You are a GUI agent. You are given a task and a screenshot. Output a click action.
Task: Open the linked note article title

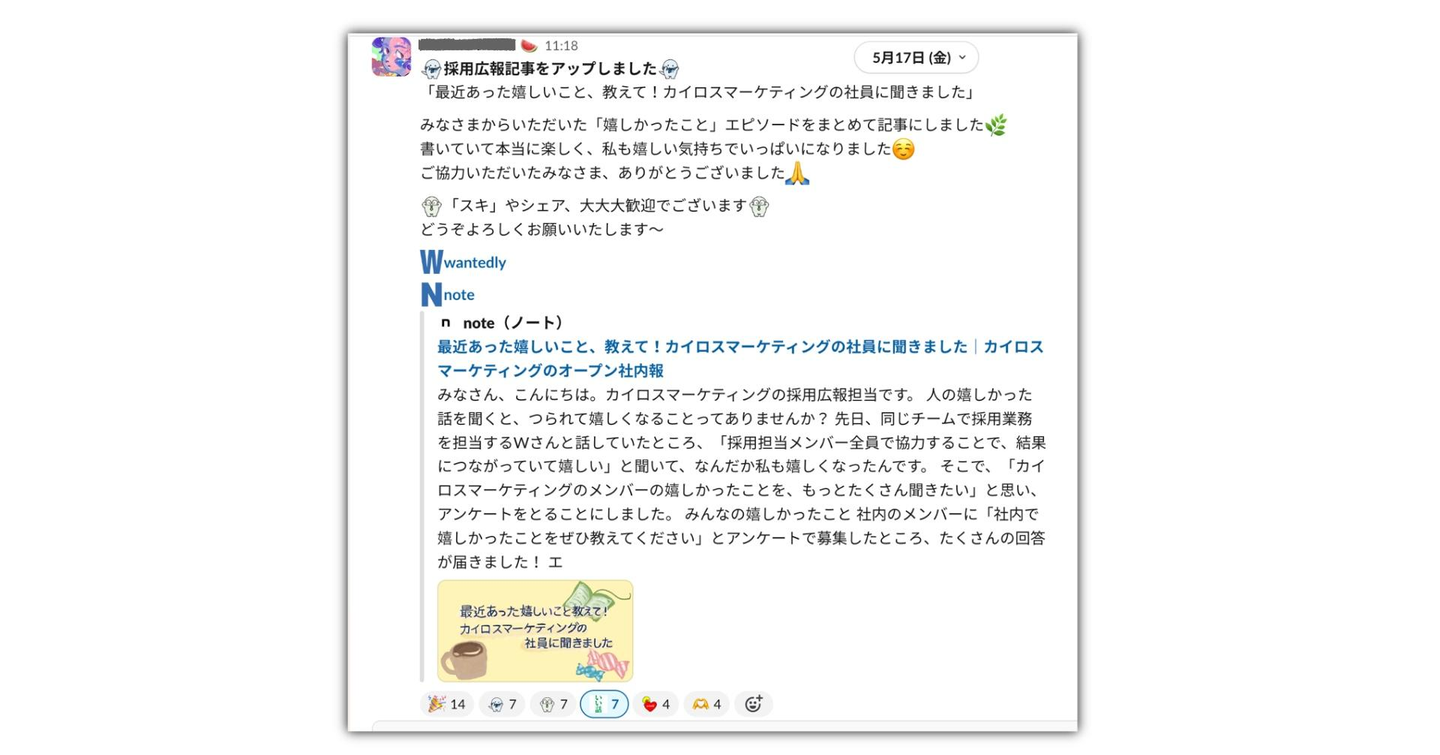click(740, 358)
